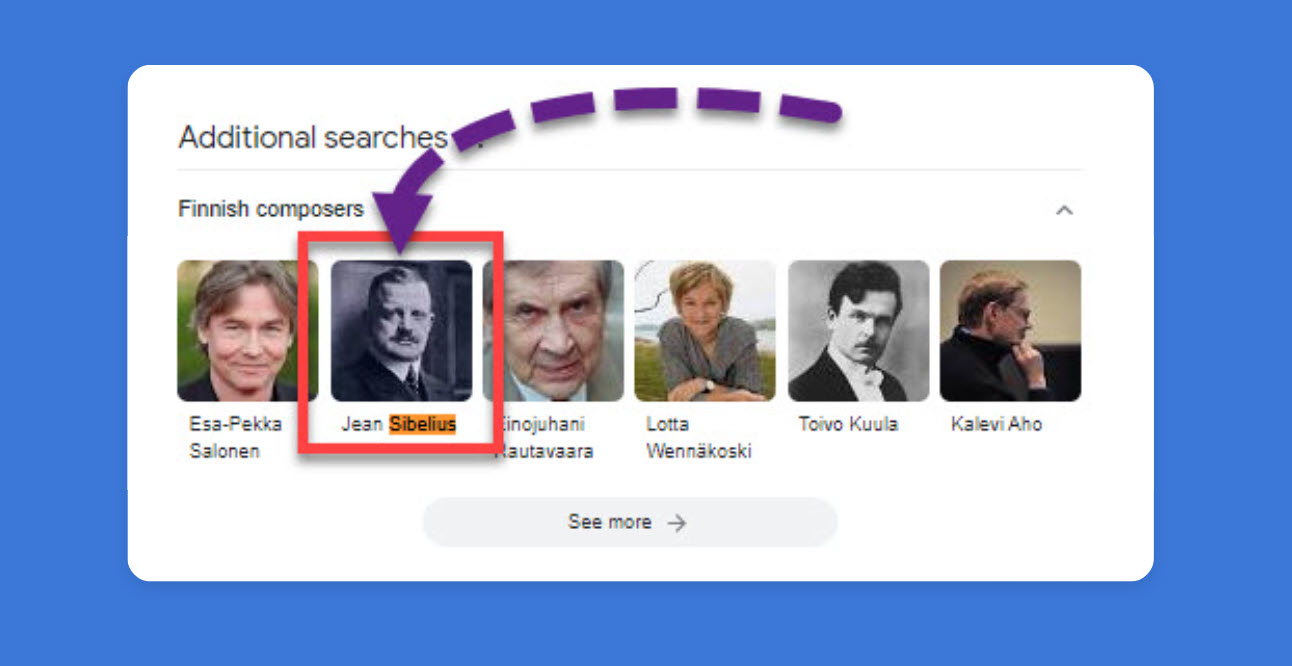Collapse the Finnish composers carousel

1066,209
